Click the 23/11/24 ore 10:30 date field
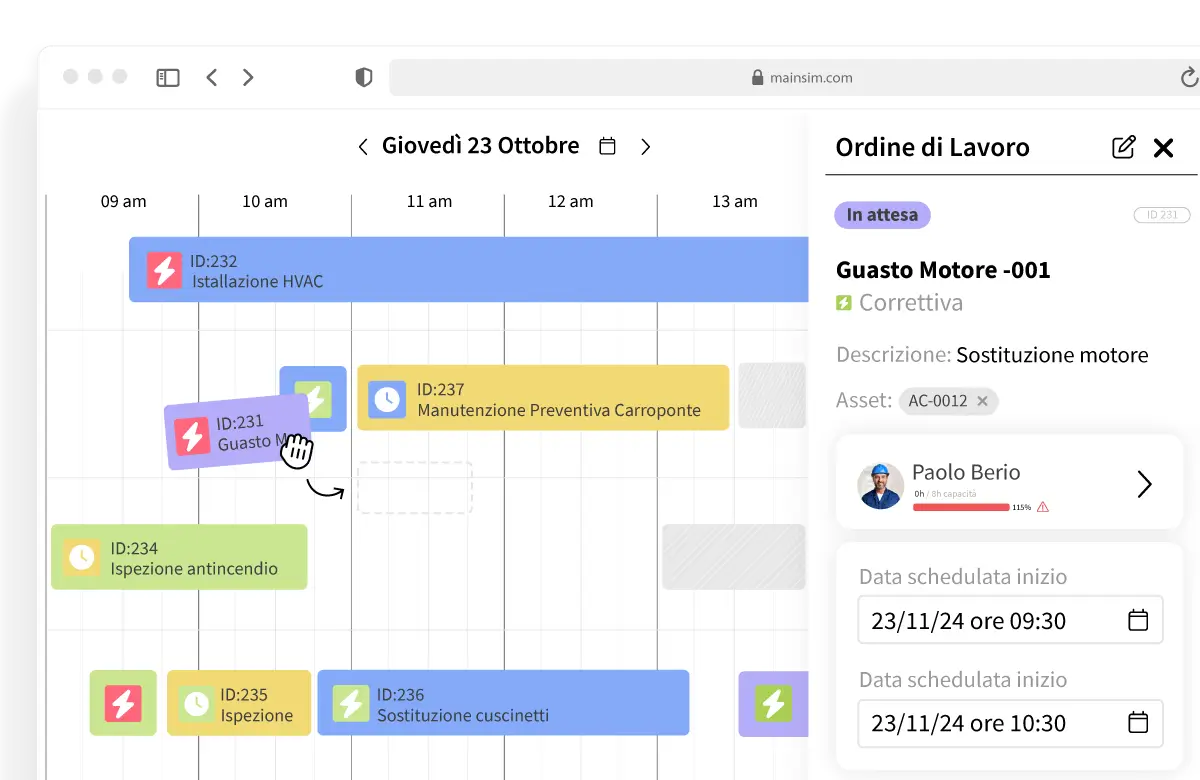The height and width of the screenshot is (780, 1200). point(1010,723)
